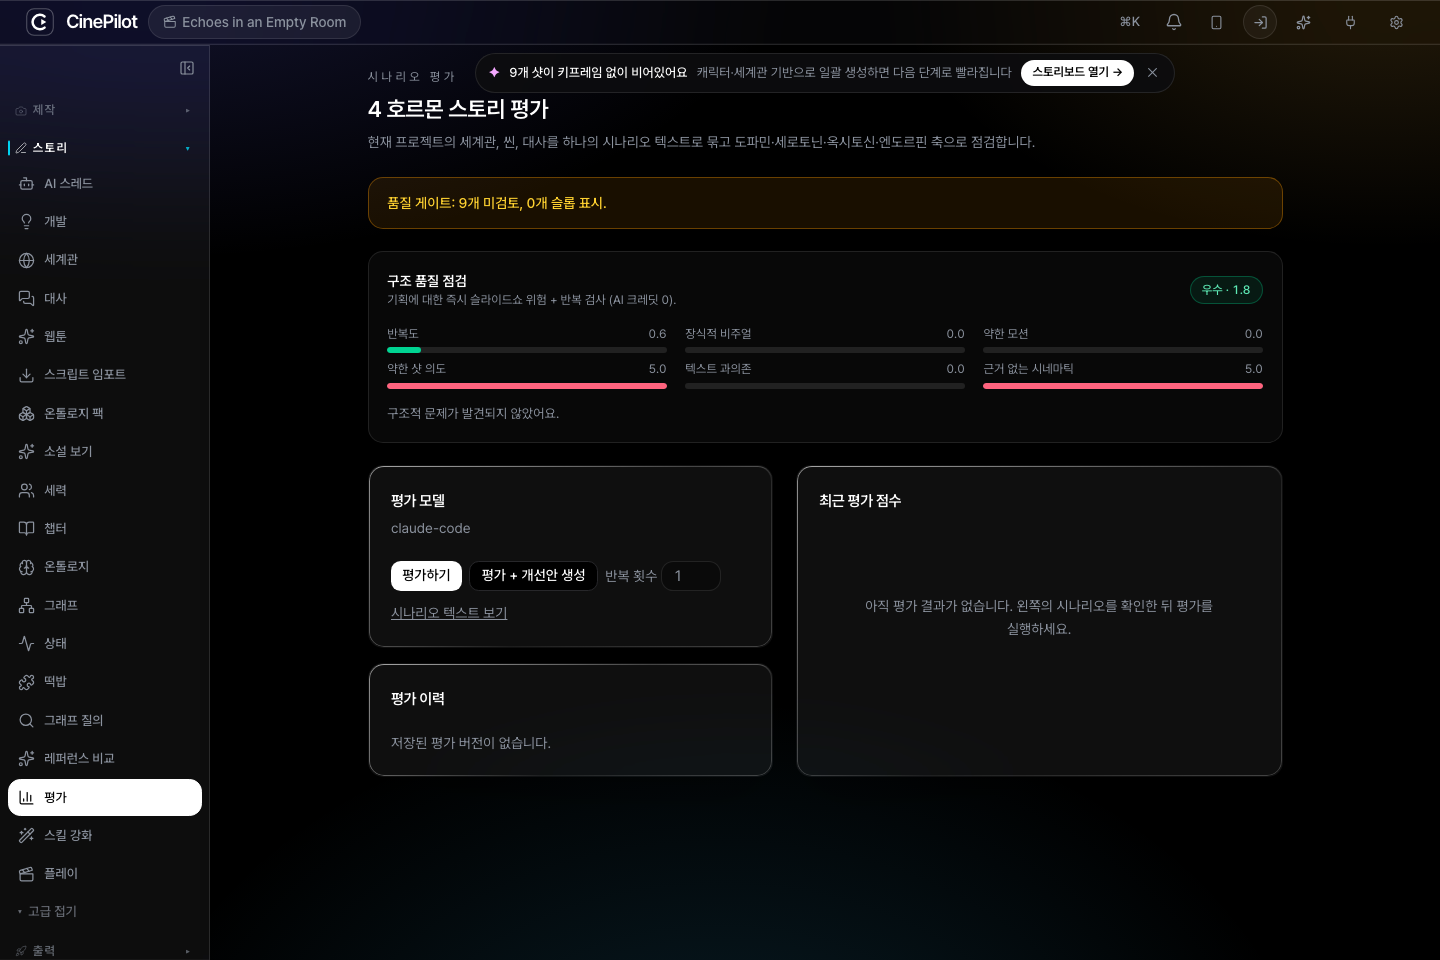
Task: Click the 챕터 book icon
Action: coord(27,528)
